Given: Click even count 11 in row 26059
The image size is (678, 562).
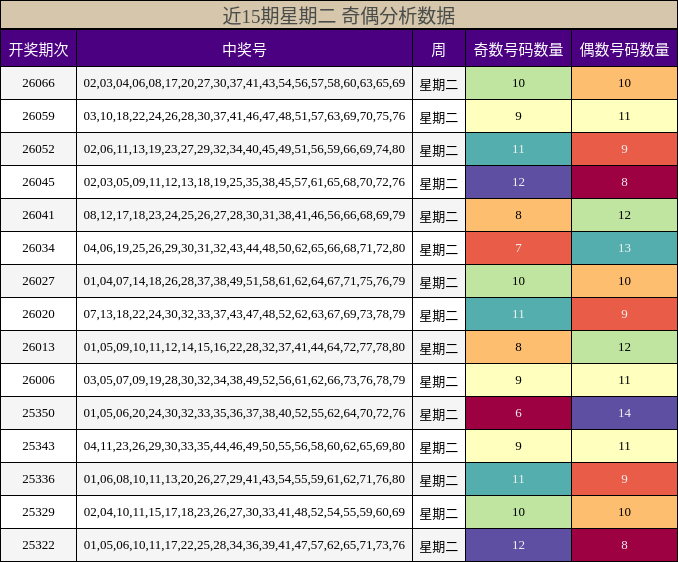Looking at the screenshot, I should pyautogui.click(x=624, y=116).
